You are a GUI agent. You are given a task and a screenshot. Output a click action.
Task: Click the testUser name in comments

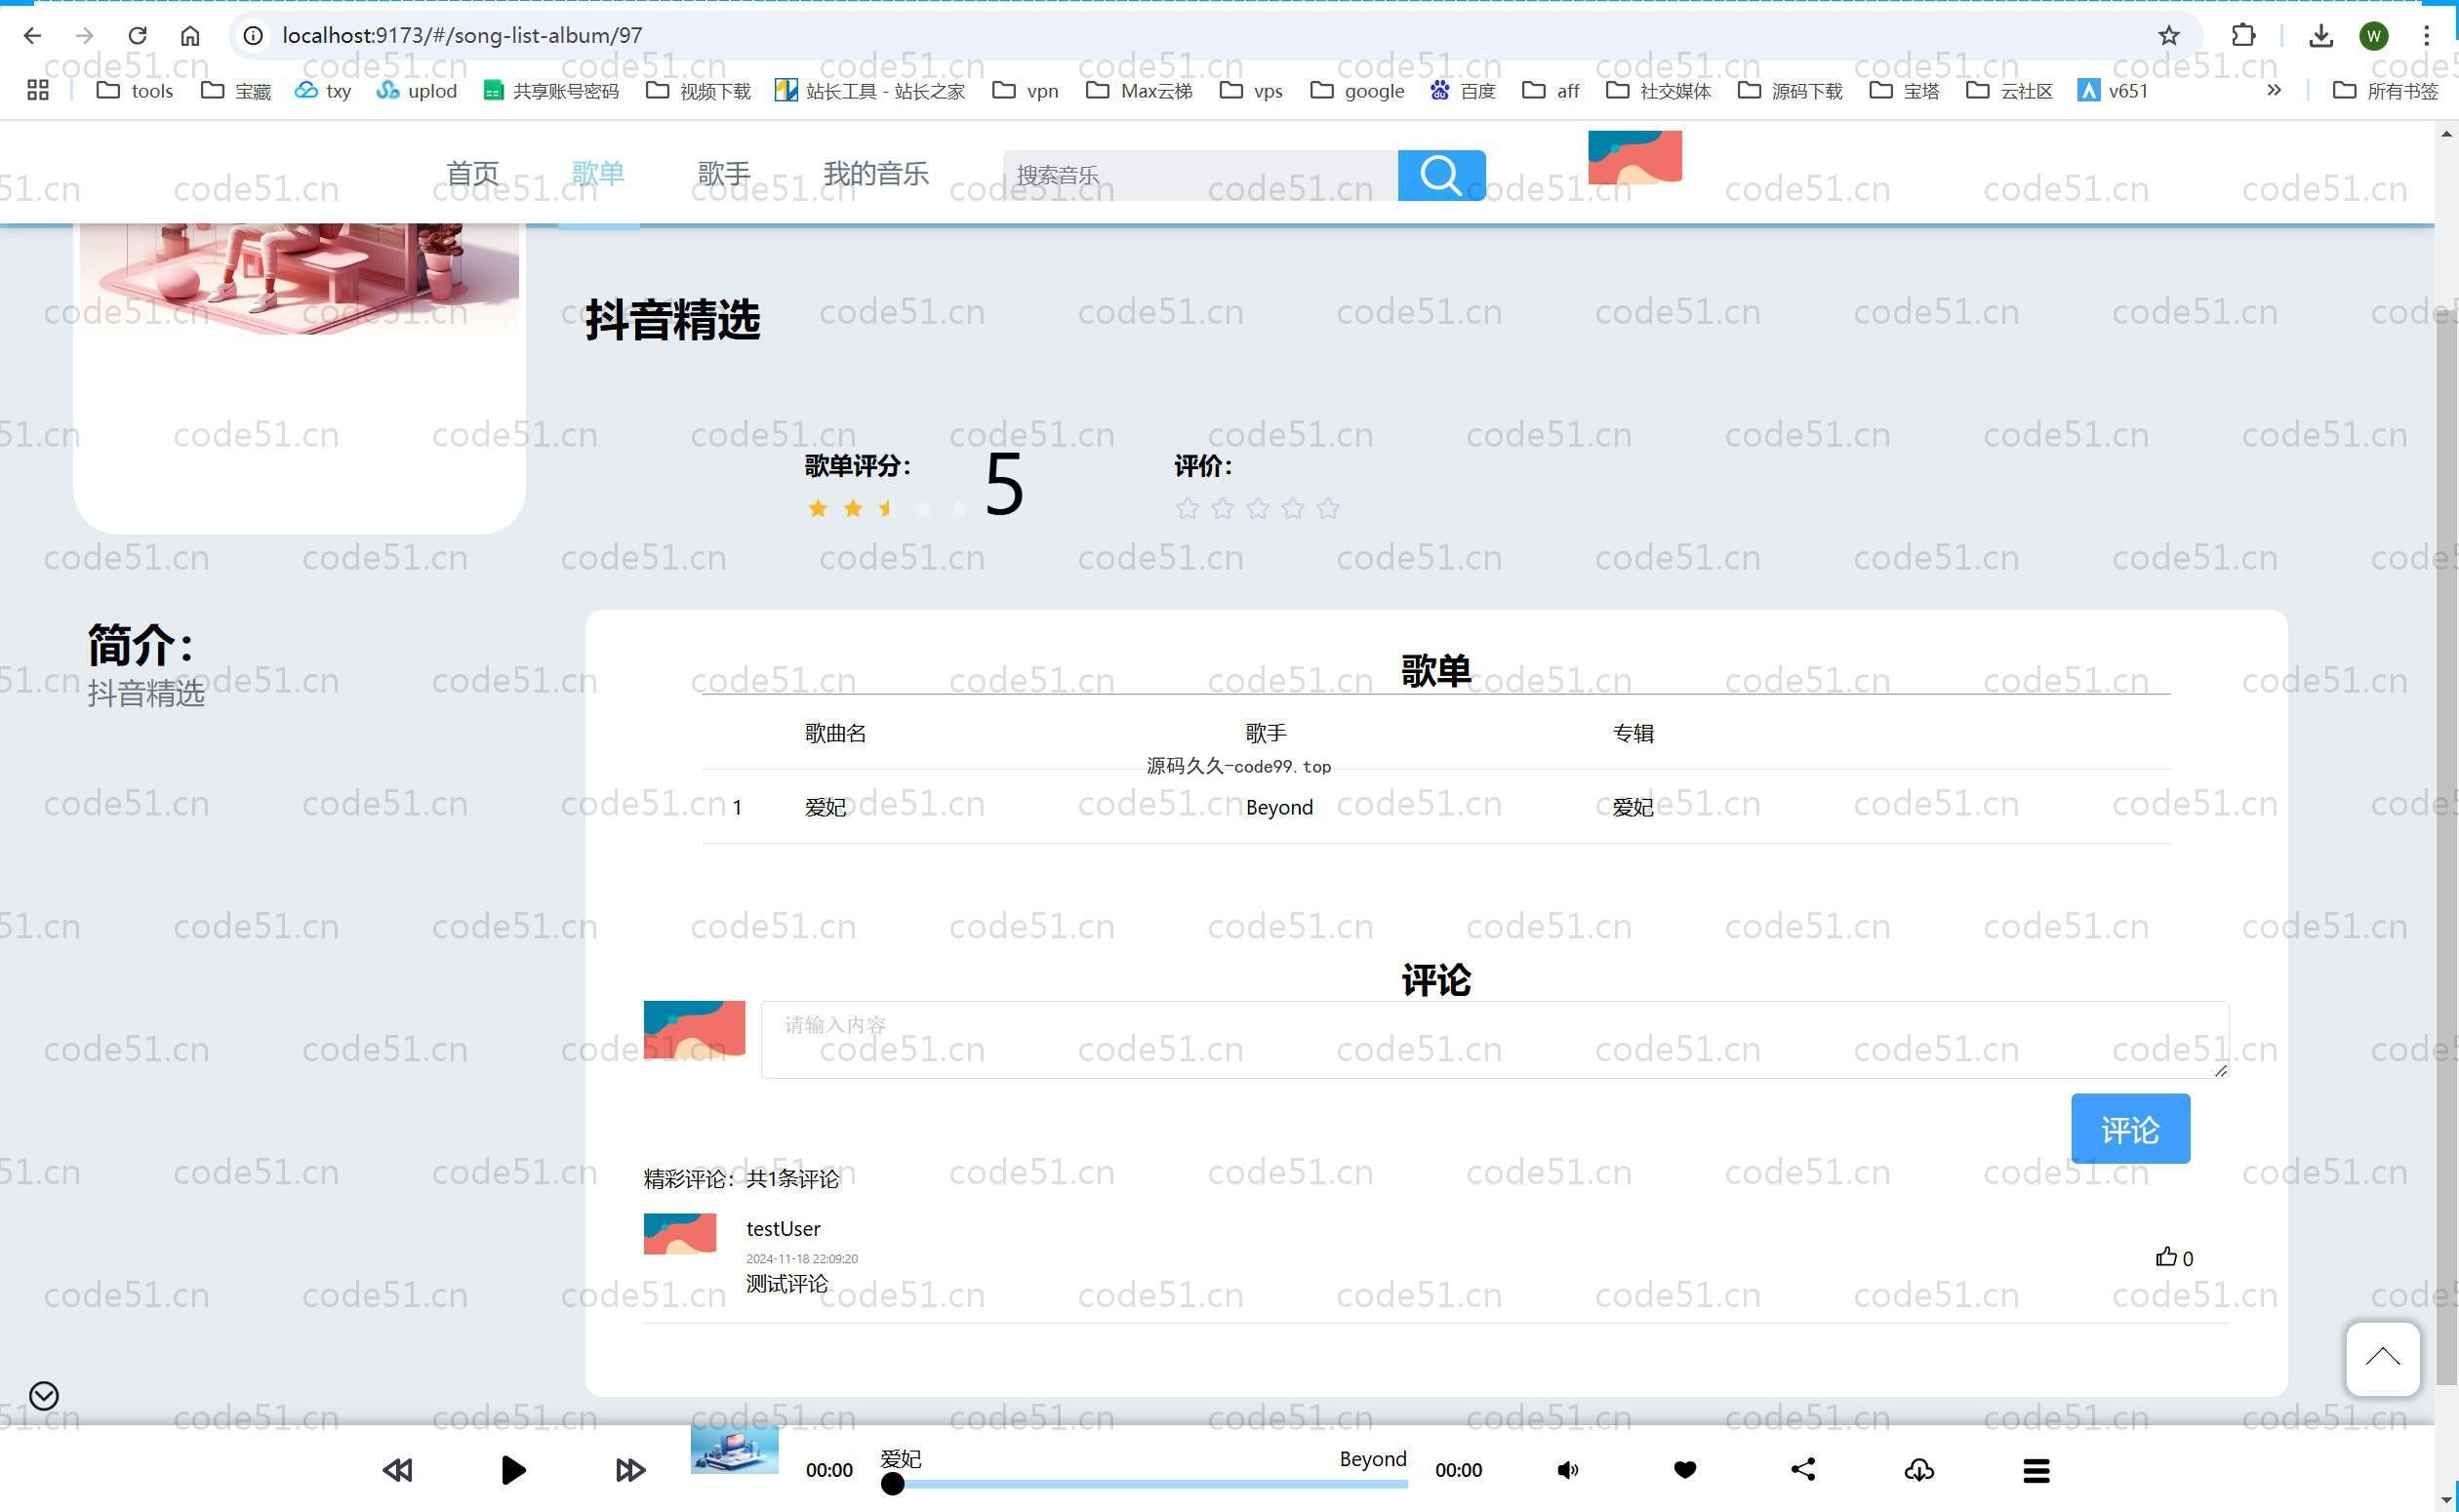click(x=783, y=1228)
